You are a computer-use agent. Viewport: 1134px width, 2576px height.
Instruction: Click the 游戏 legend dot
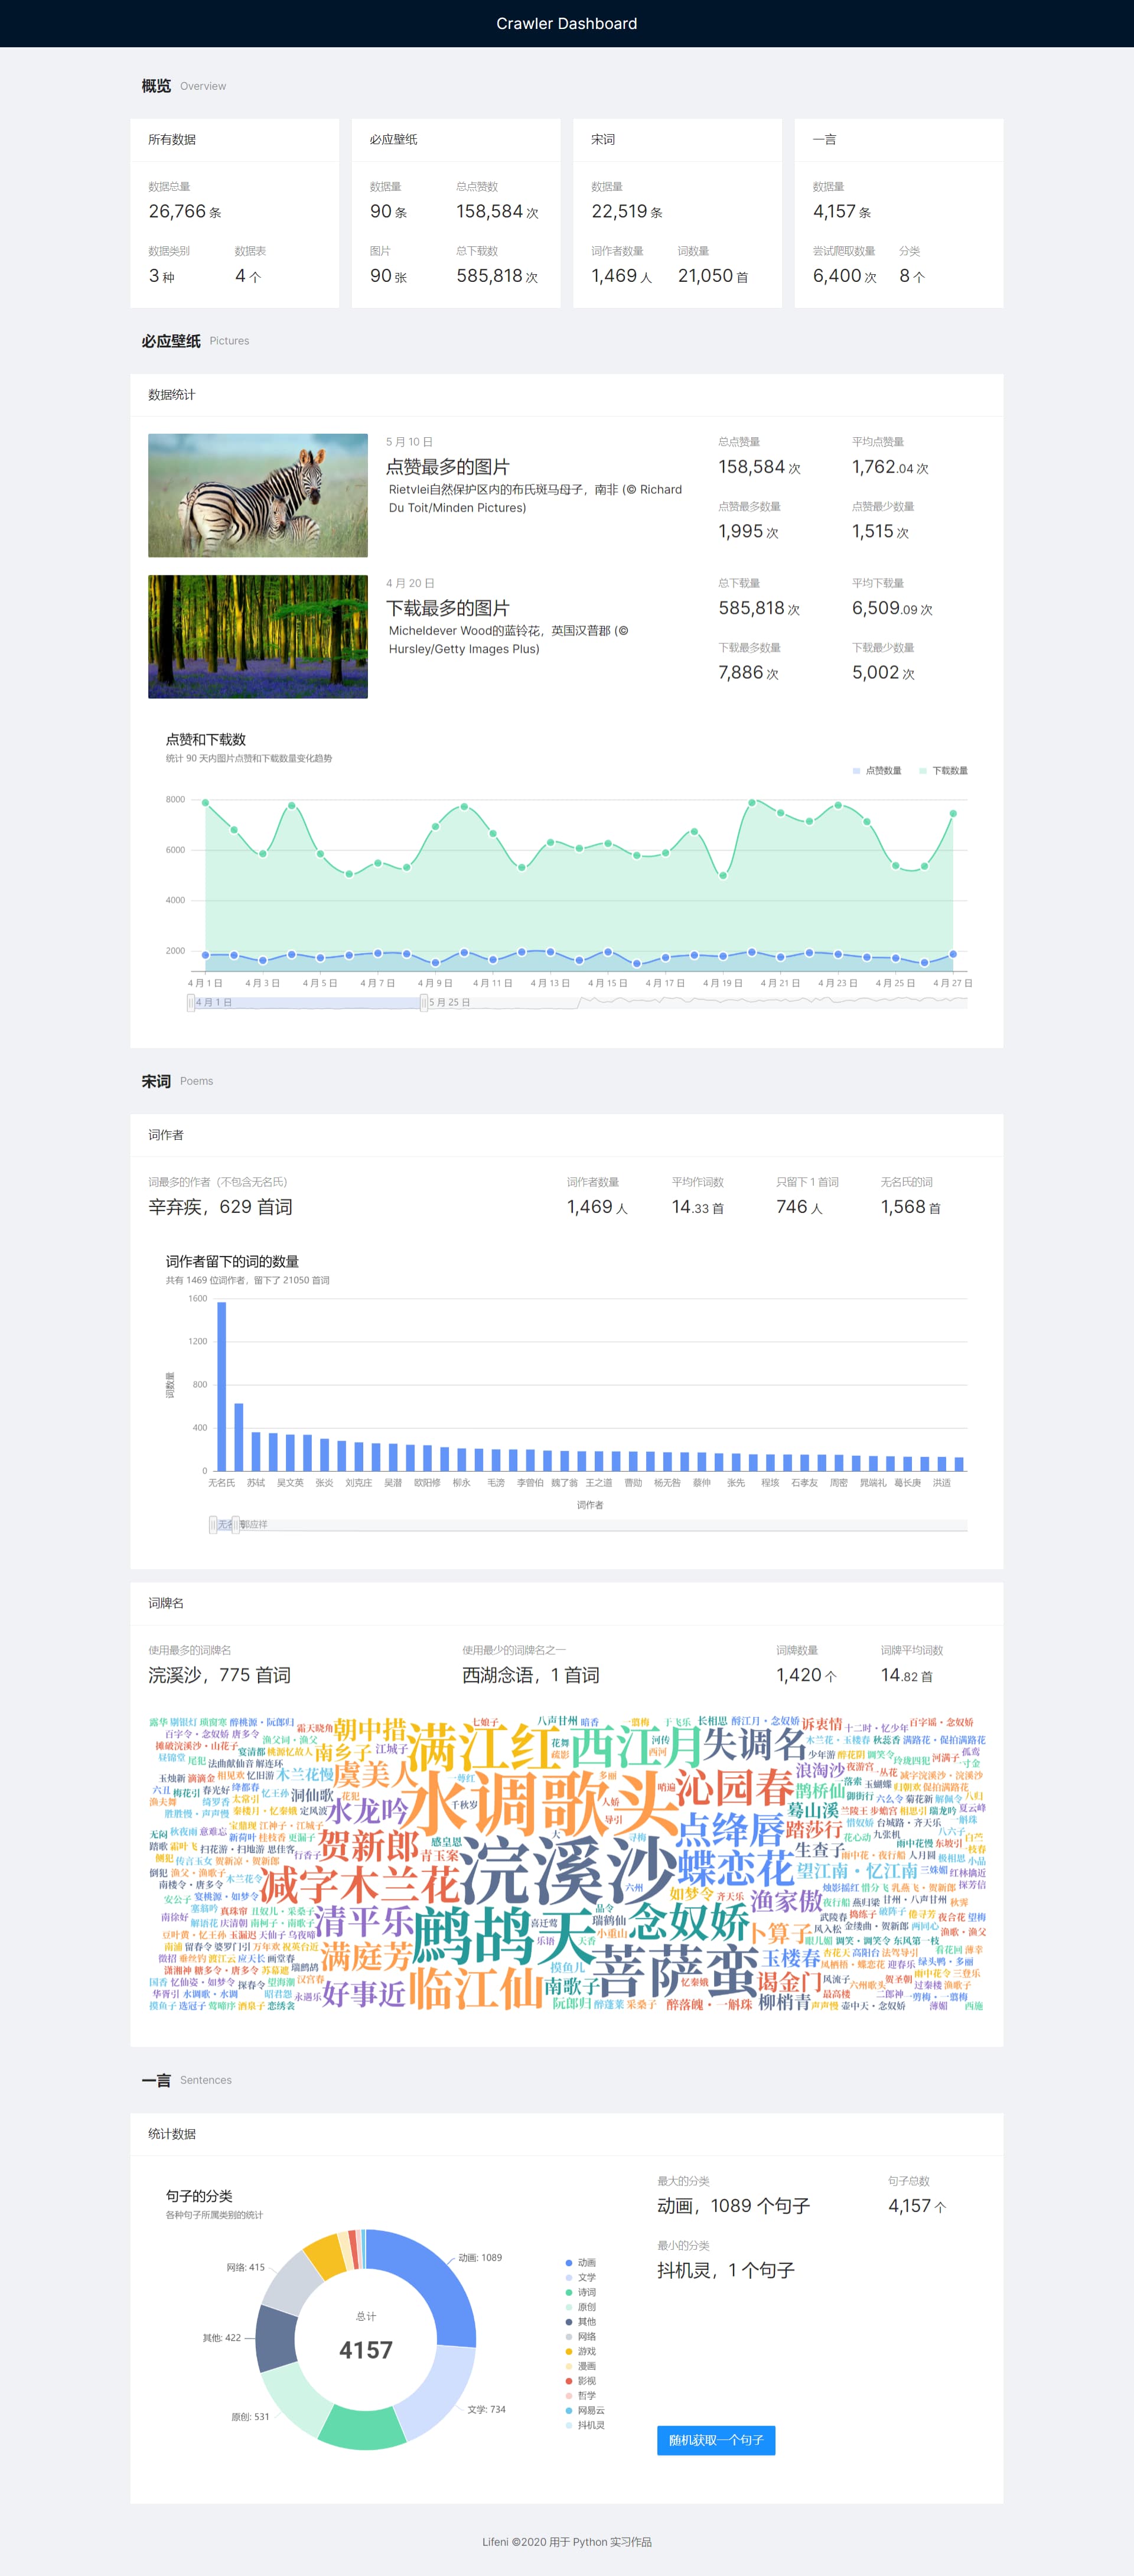coord(569,2351)
